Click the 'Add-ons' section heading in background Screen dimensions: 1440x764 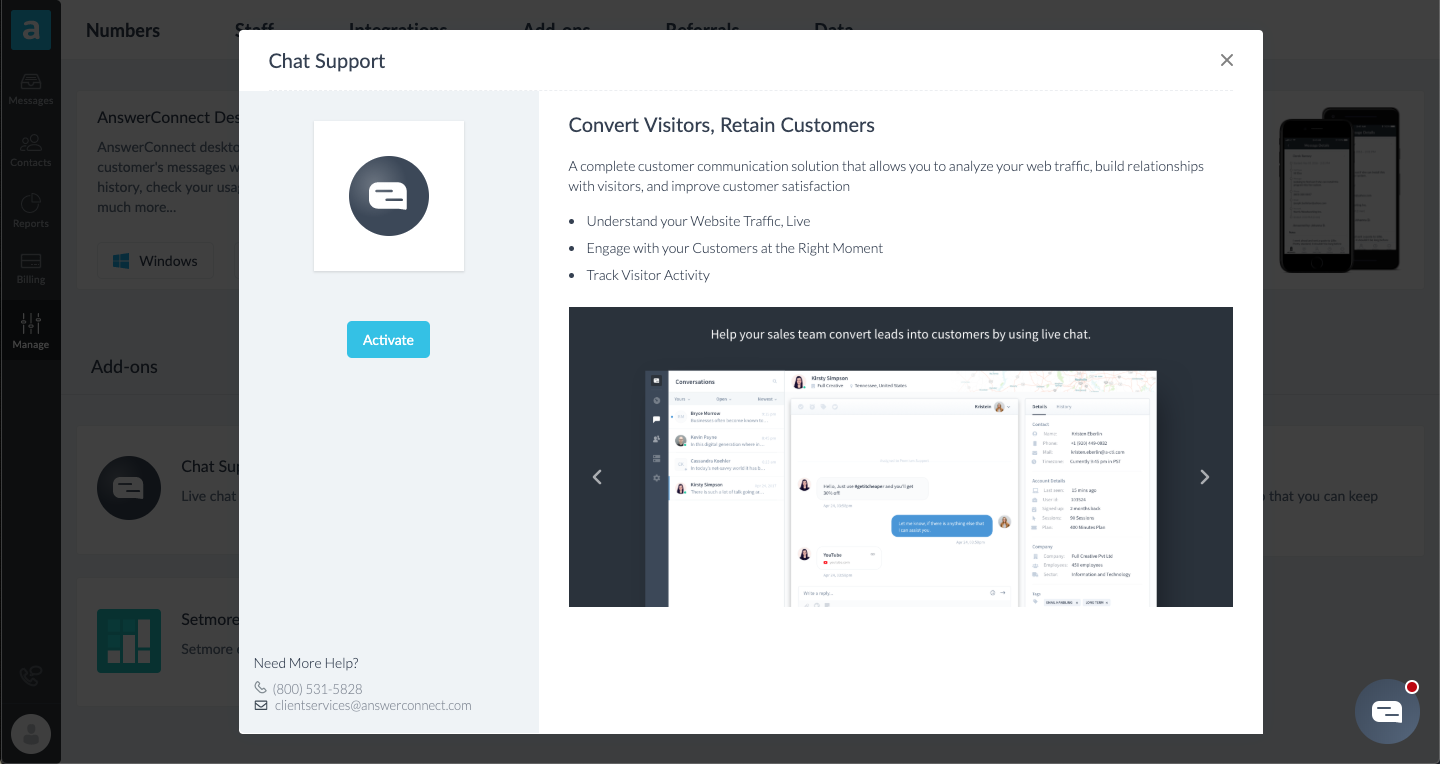(x=124, y=367)
